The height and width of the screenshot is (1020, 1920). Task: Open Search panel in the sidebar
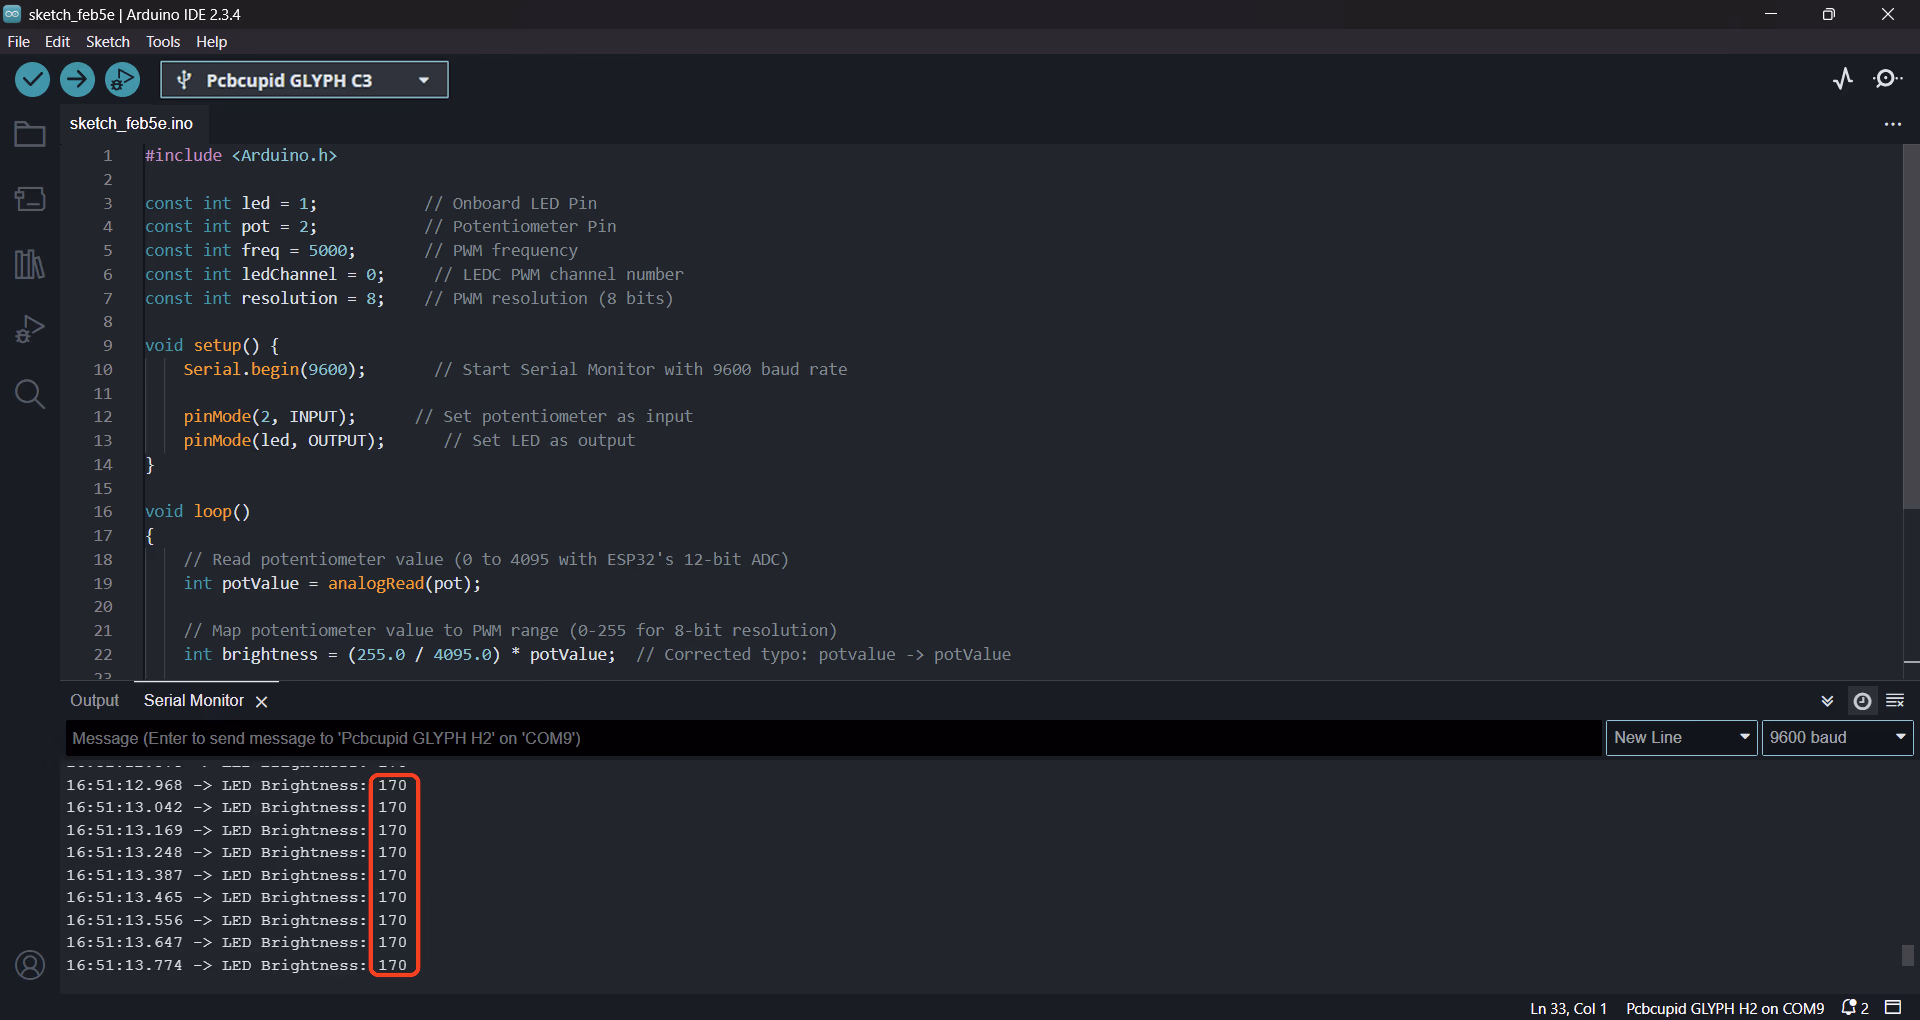(30, 394)
